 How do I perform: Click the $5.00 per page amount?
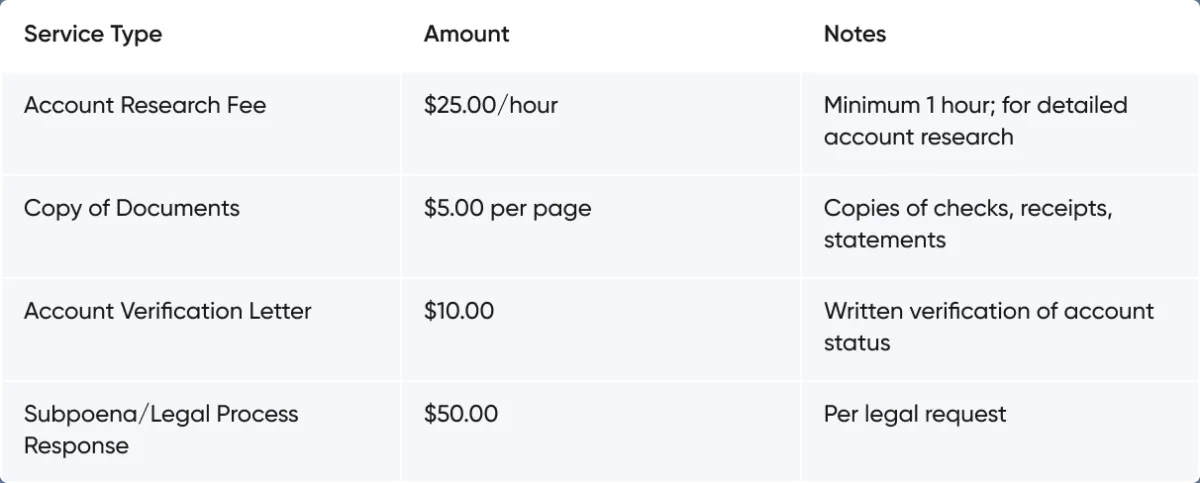pos(507,209)
